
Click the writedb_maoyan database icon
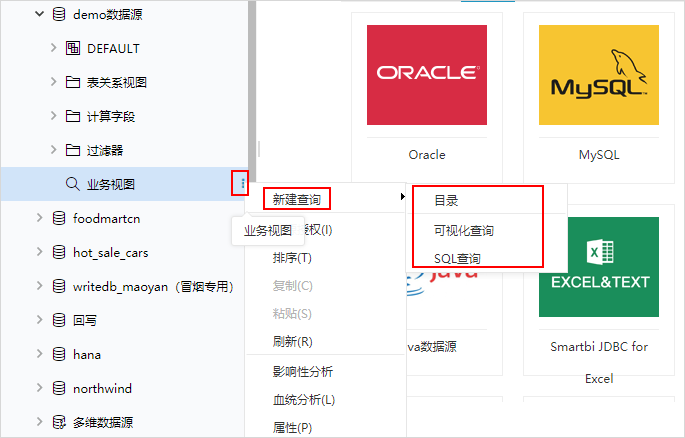(59, 286)
